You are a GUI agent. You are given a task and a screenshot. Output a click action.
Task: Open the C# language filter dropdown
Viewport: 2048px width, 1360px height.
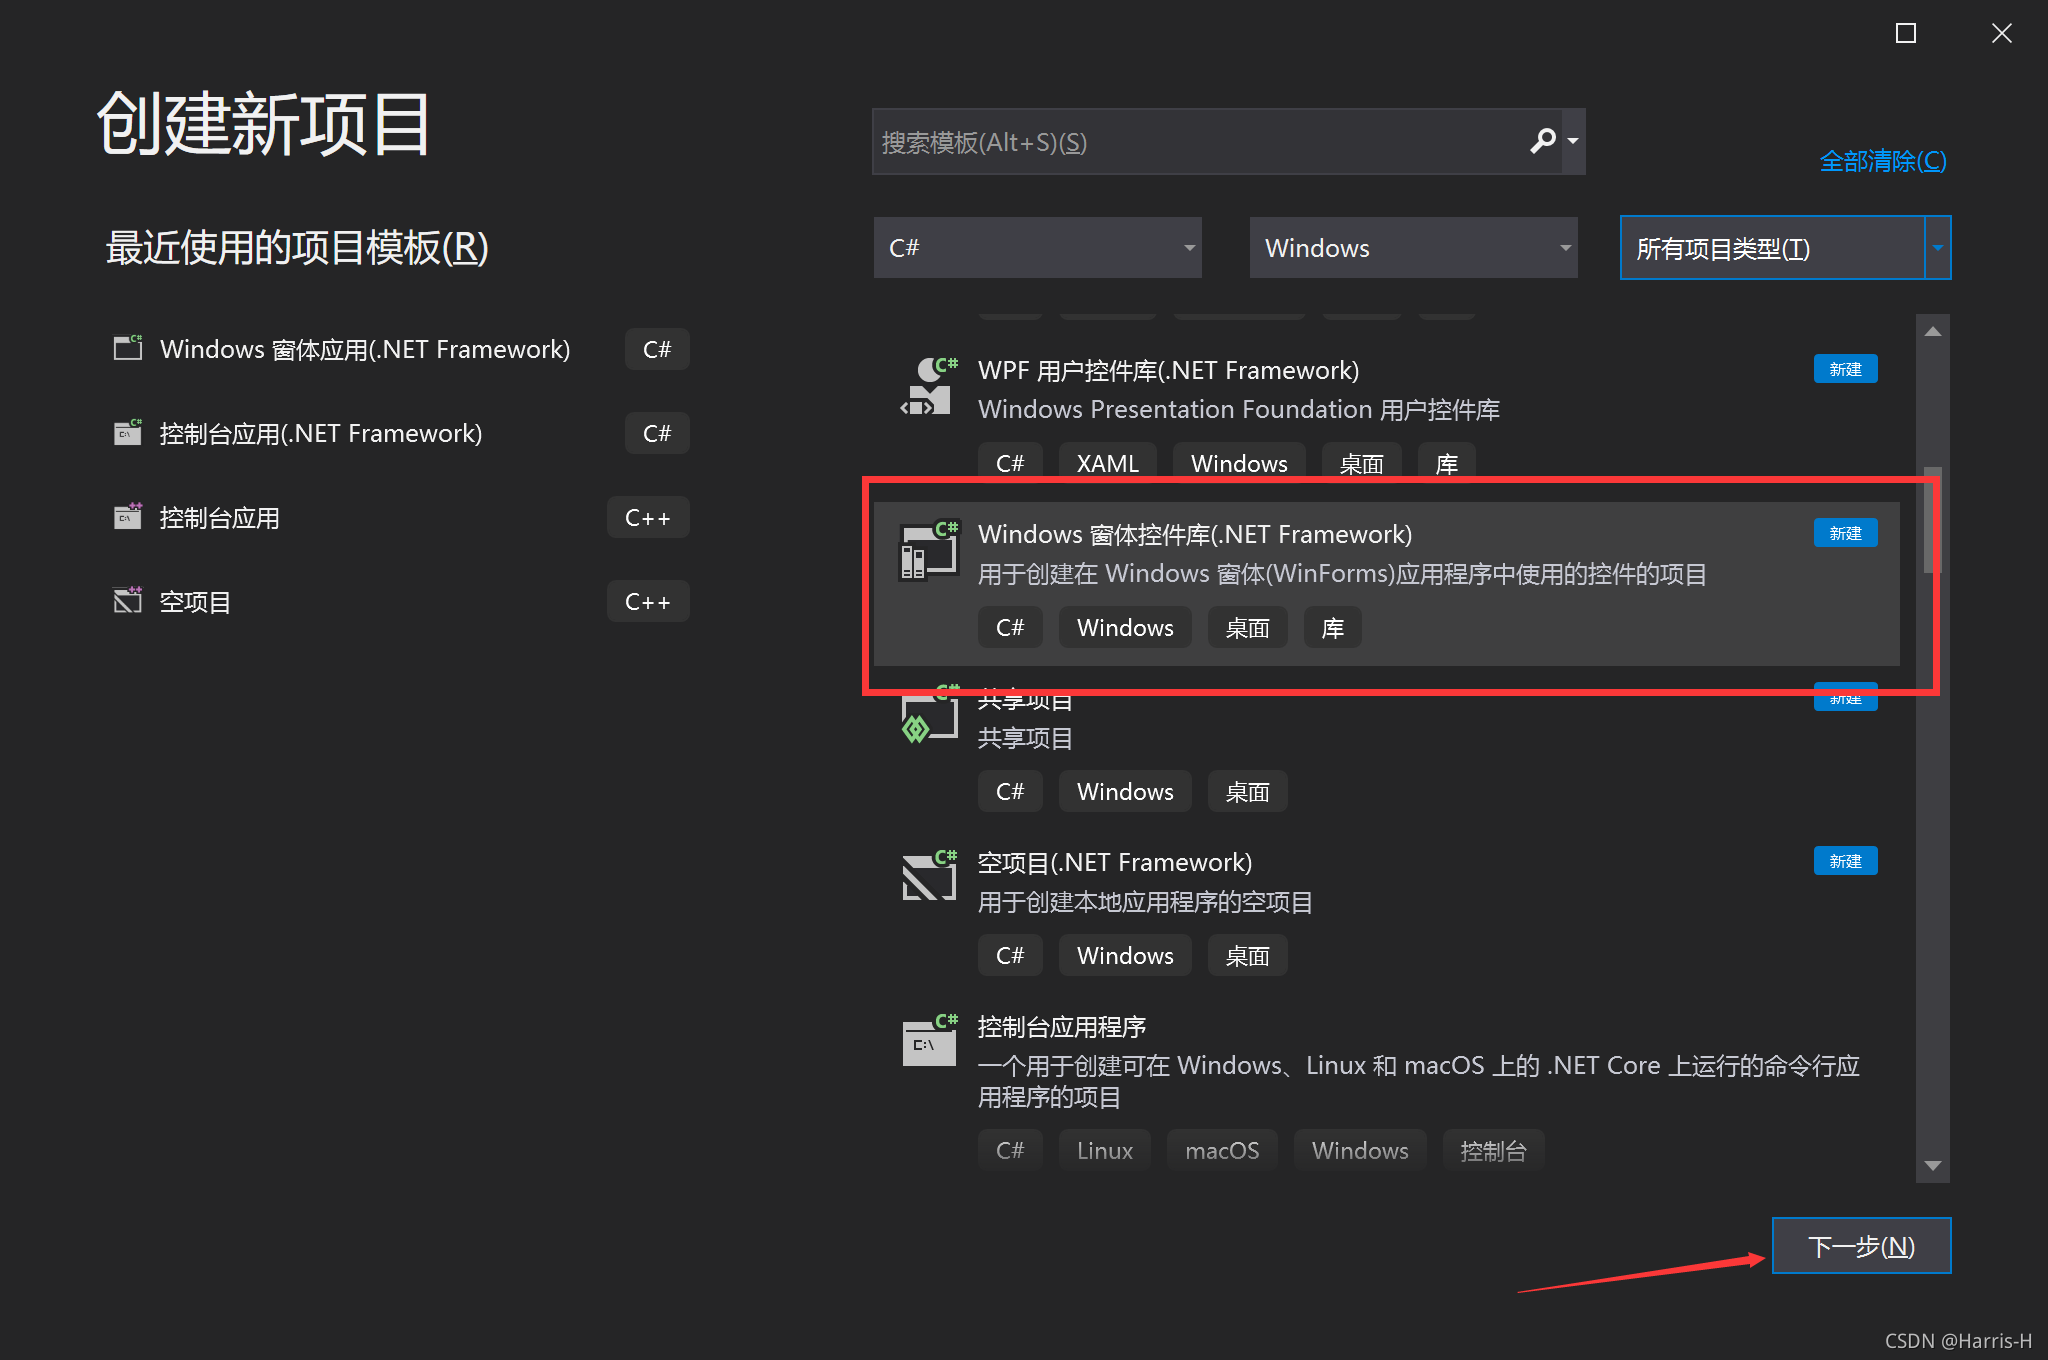click(x=1037, y=247)
